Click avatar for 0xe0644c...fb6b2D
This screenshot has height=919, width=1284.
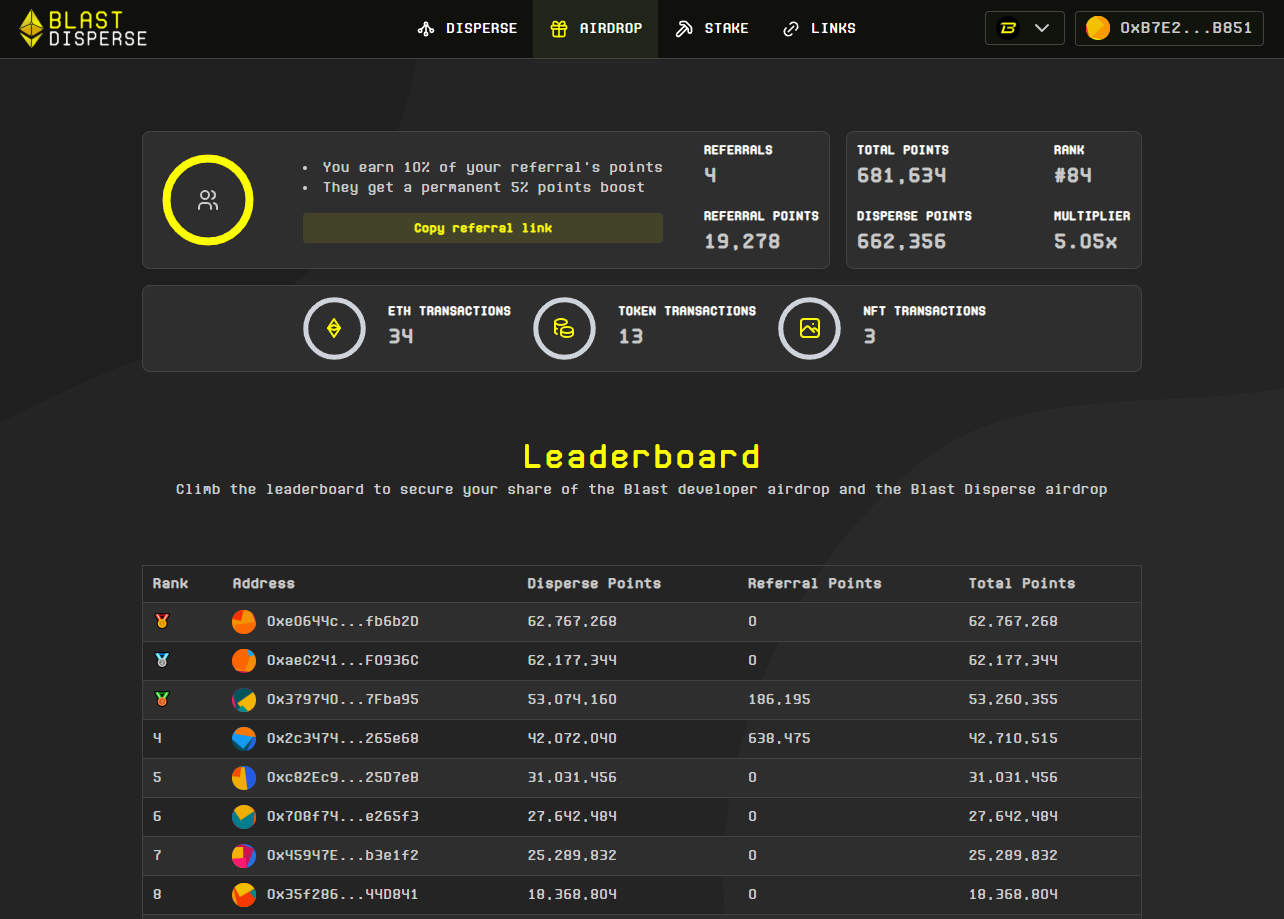[244, 622]
